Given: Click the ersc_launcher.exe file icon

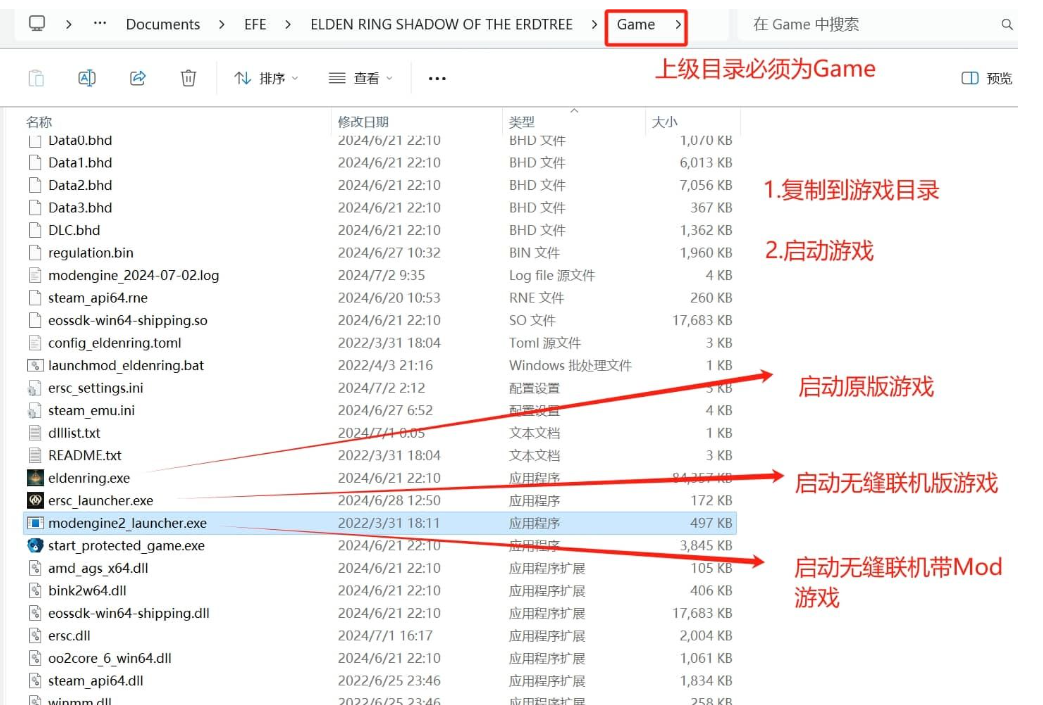Looking at the screenshot, I should point(35,500).
